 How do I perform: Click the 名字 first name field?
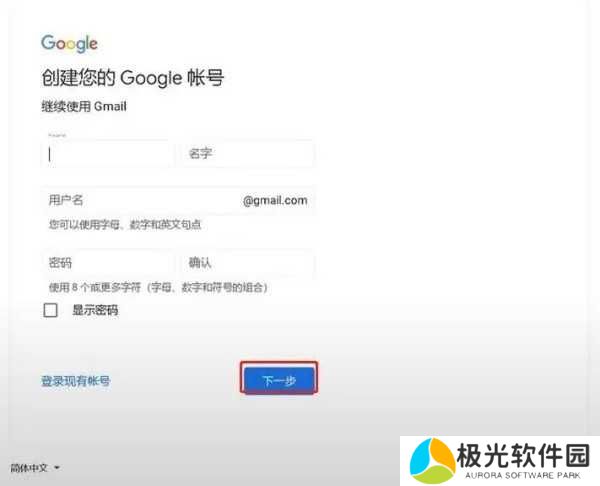point(248,154)
